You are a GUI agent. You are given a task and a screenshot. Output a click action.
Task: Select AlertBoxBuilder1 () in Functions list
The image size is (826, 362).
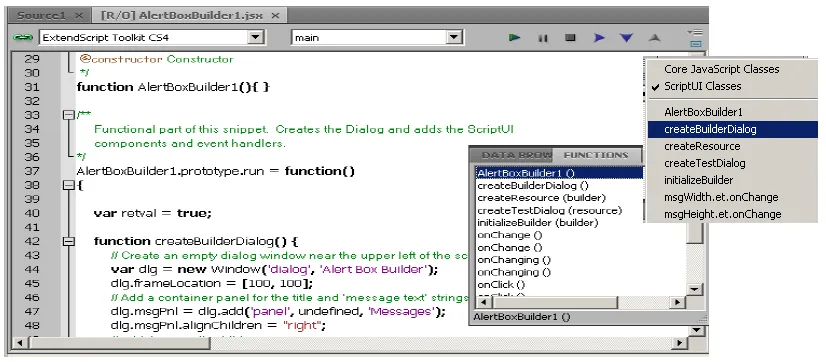(559, 173)
